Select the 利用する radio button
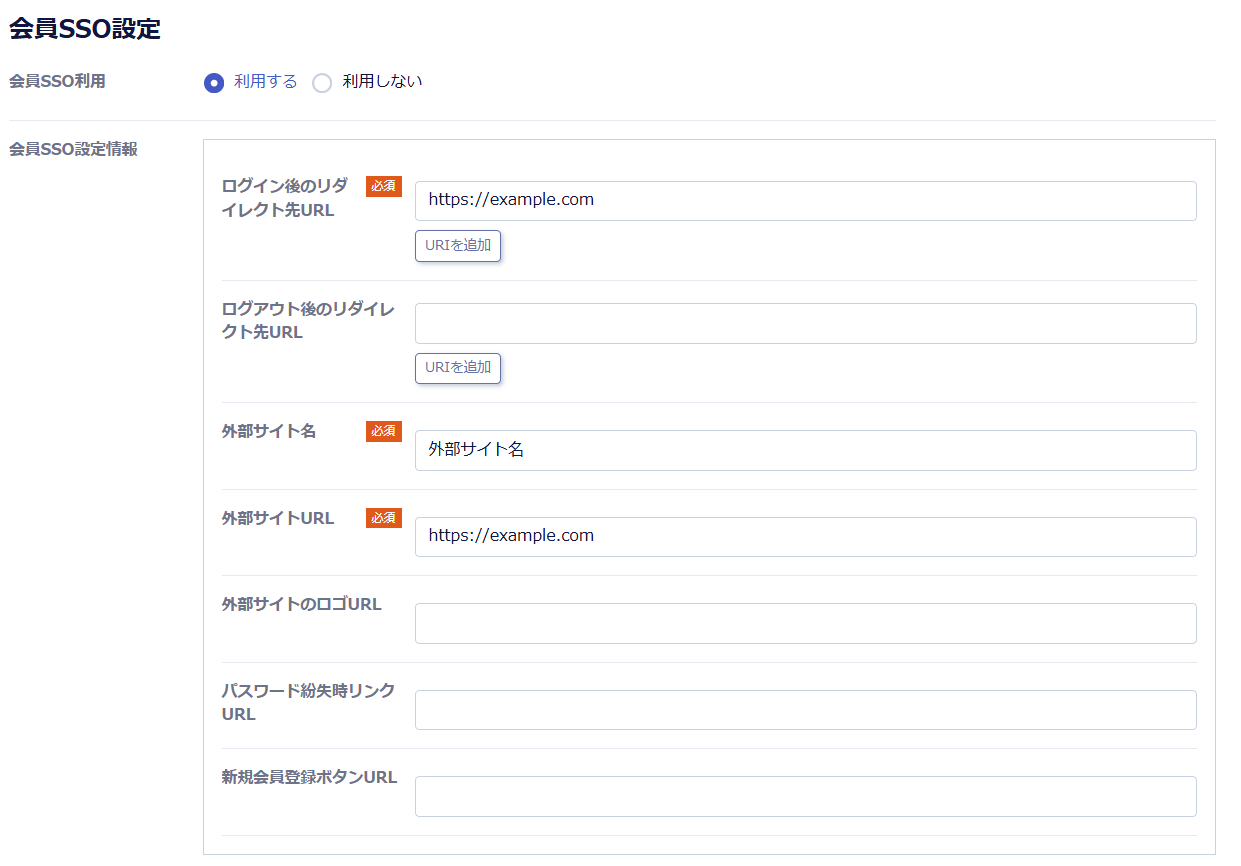 (214, 83)
